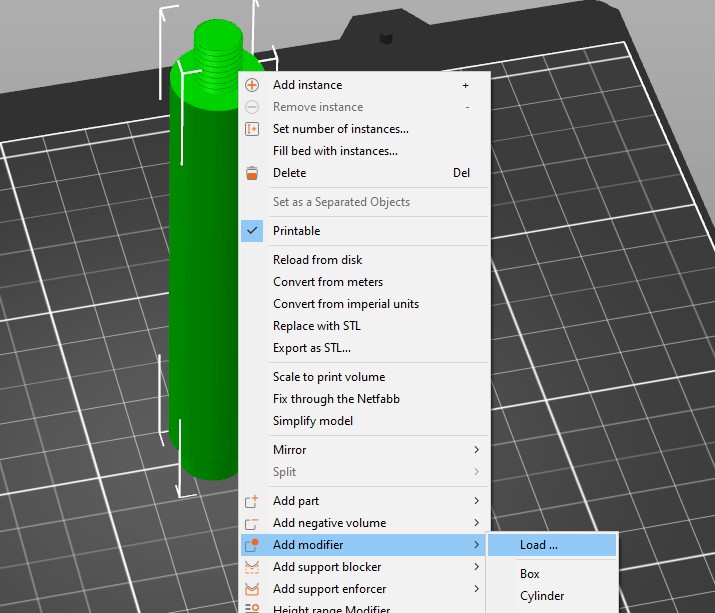This screenshot has height=613, width=715.
Task: Choose Simplify model option
Action: point(312,421)
